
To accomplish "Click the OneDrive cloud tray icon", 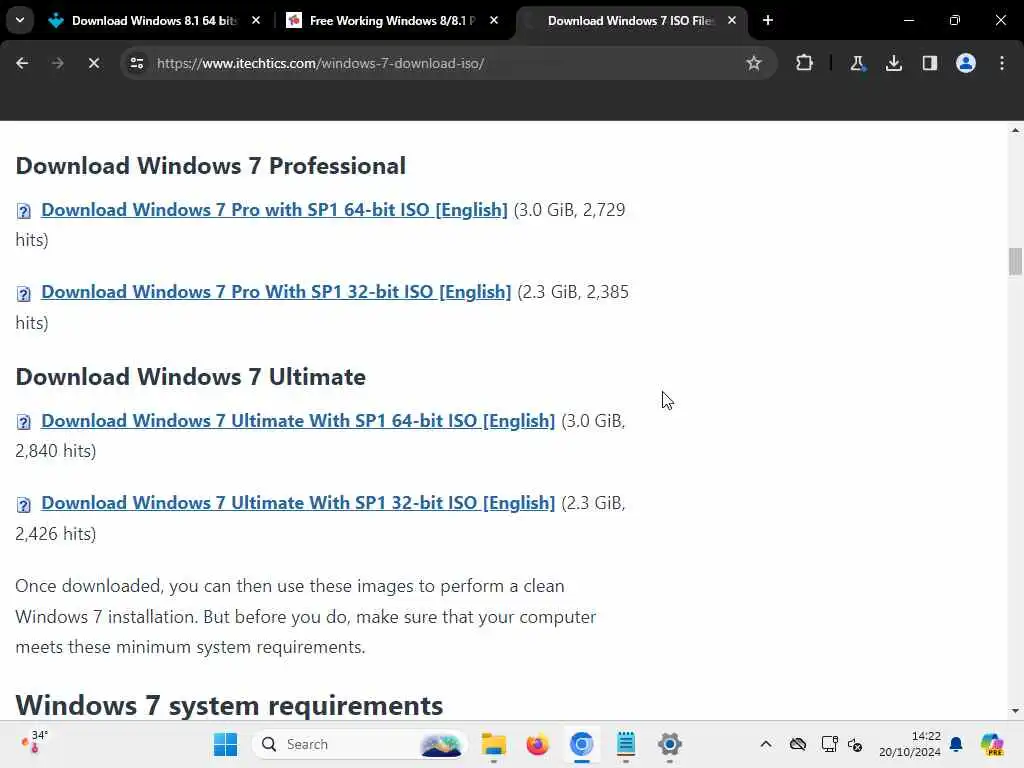I will 797,744.
